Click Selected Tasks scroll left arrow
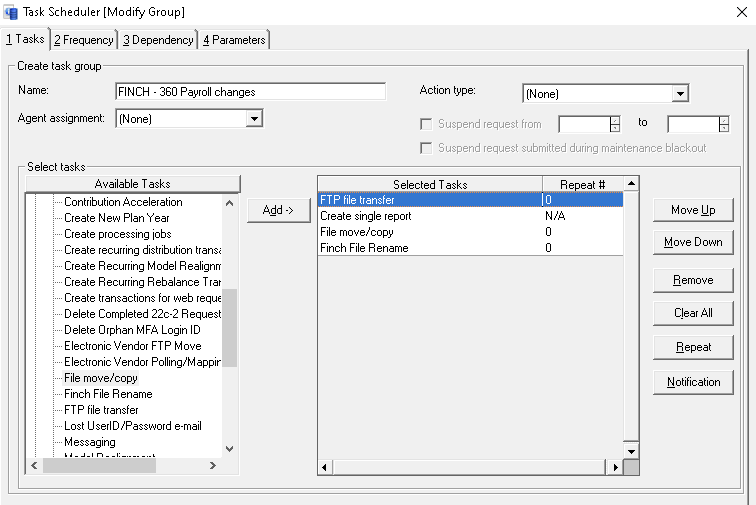 click(324, 467)
